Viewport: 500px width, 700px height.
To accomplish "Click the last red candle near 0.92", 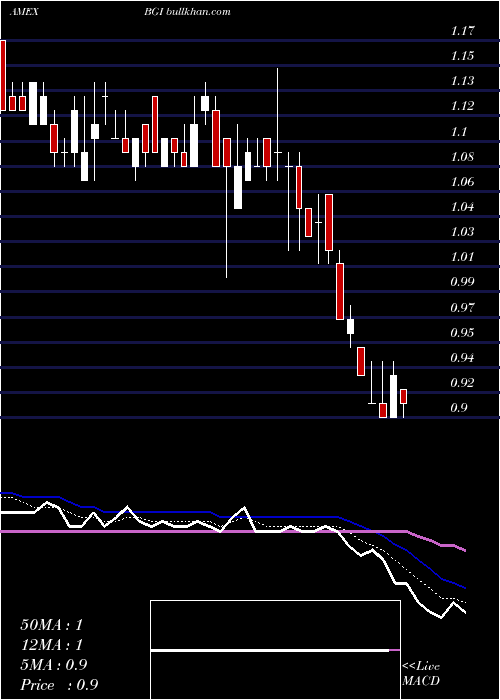I will [x=404, y=396].
